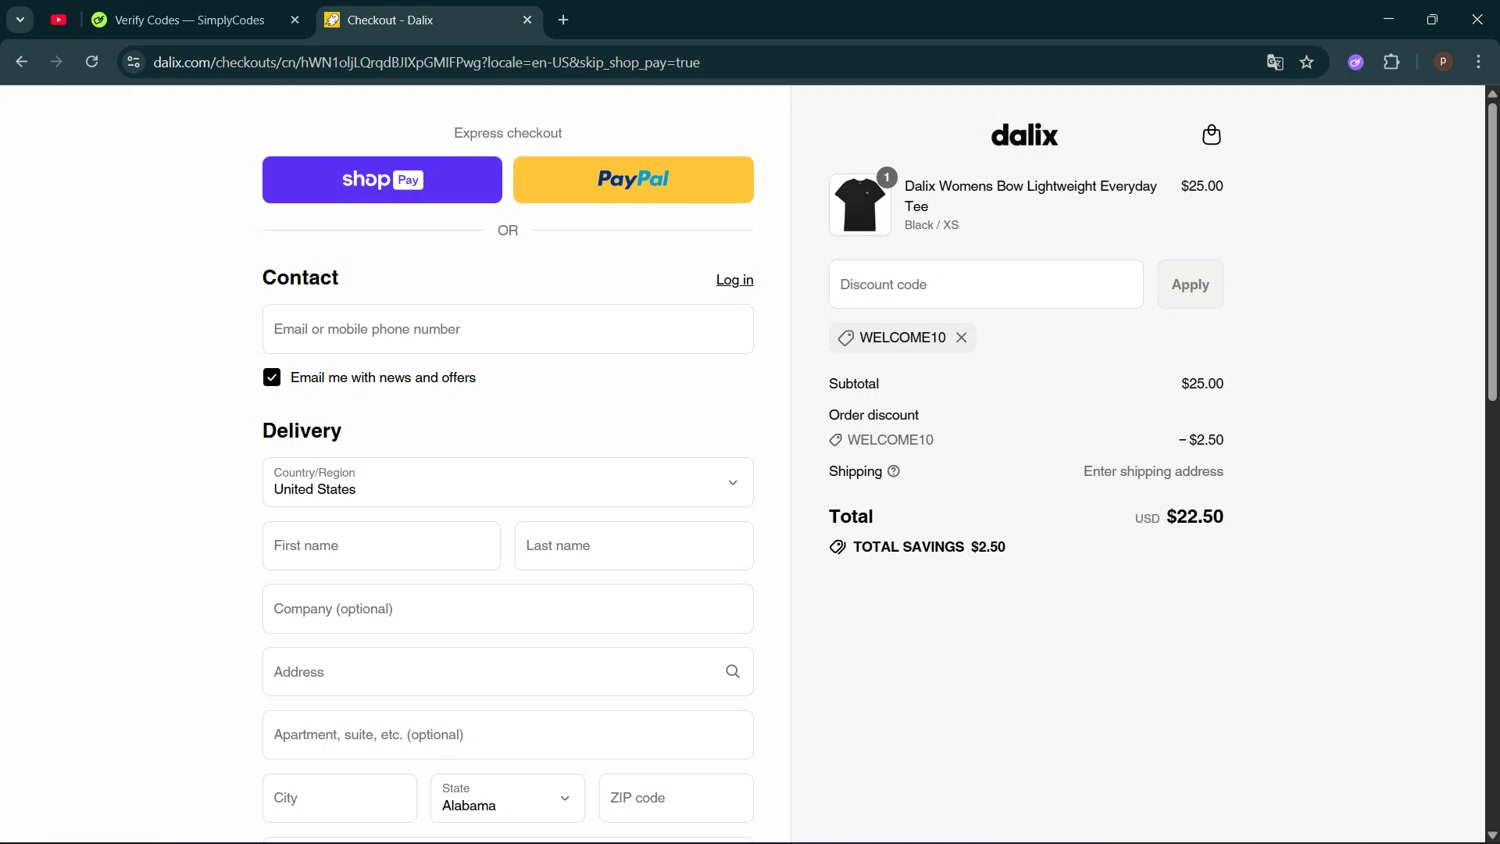Click the page vertical scrollbar
The image size is (1500, 844).
[x=1492, y=252]
